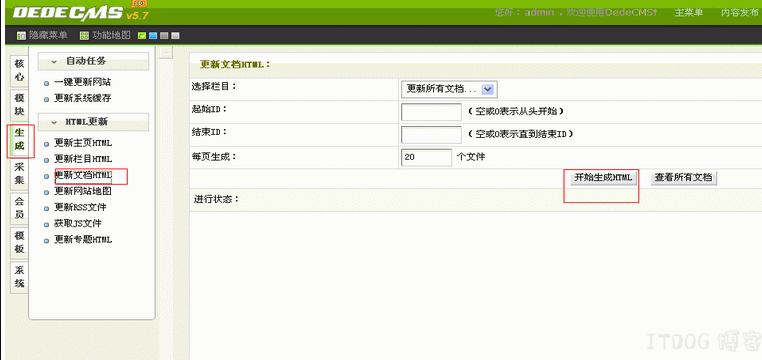Screen dimensions: 762x360
Task: Open 更新网站地图 menu item
Action: pyautogui.click(x=82, y=191)
